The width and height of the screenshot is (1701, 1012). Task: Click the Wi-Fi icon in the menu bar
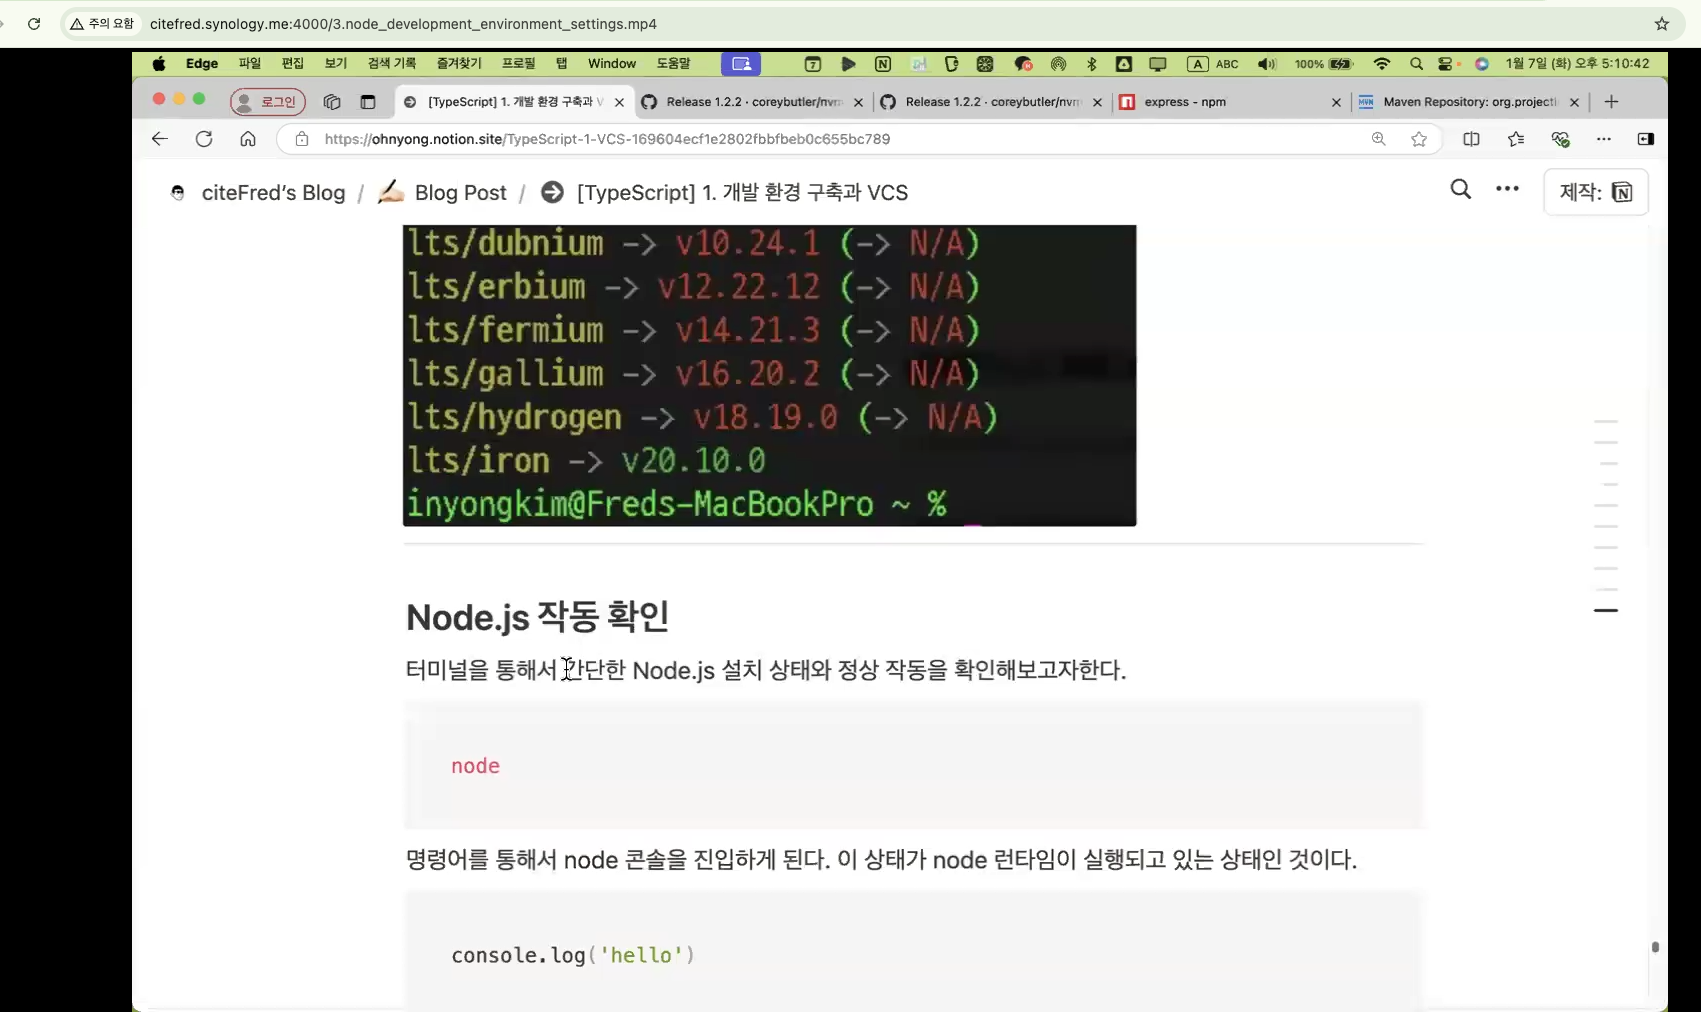1382,64
